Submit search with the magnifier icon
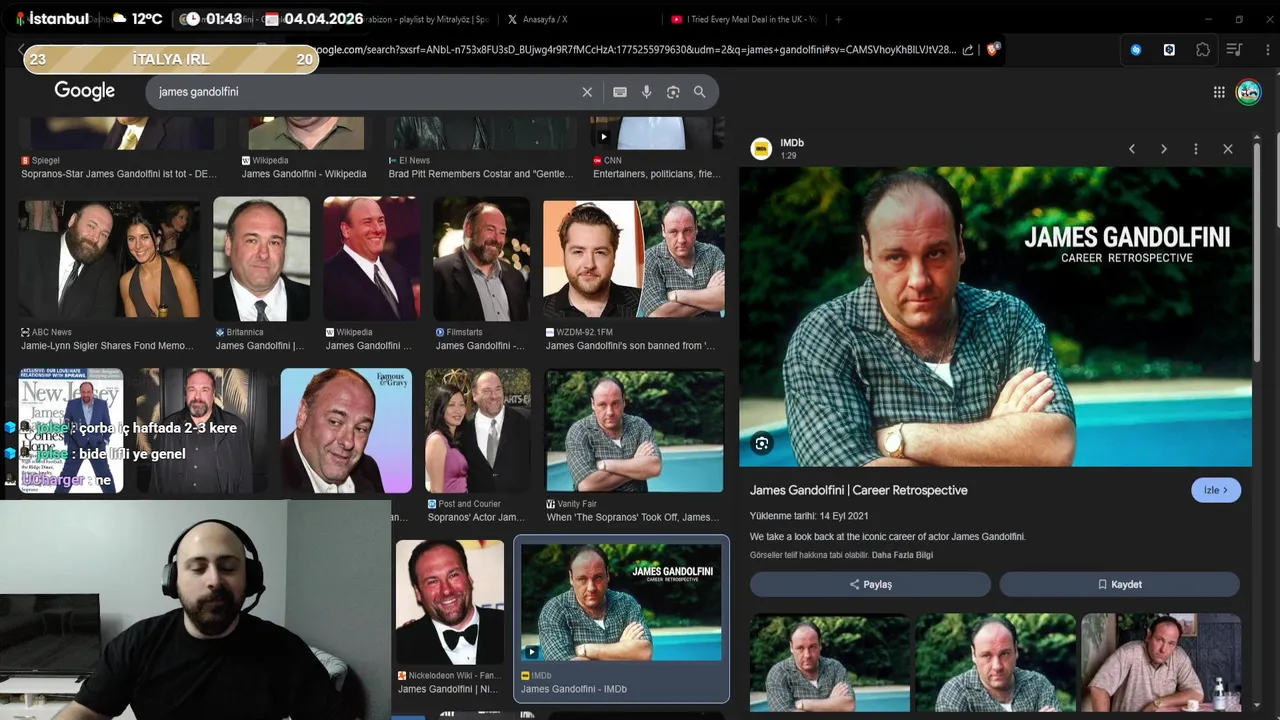The image size is (1280, 720). click(700, 92)
